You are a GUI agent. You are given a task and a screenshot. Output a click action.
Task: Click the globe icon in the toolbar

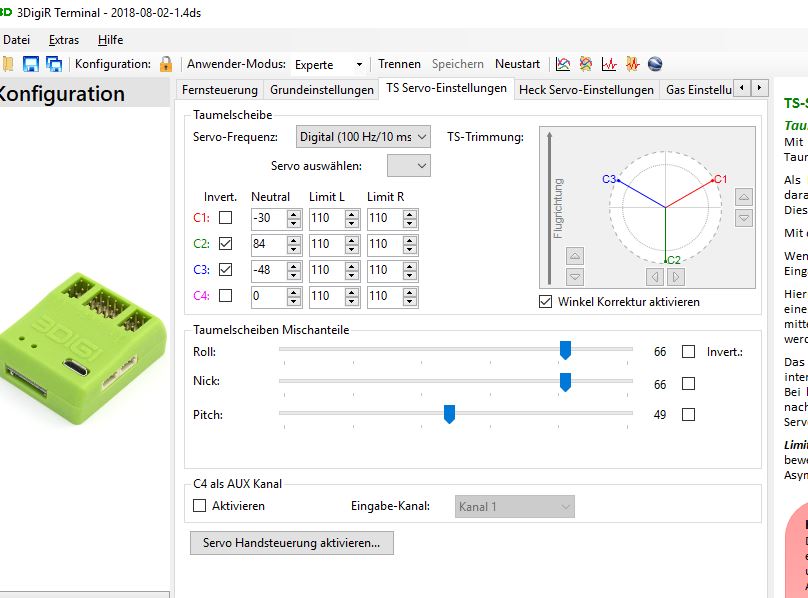click(655, 64)
